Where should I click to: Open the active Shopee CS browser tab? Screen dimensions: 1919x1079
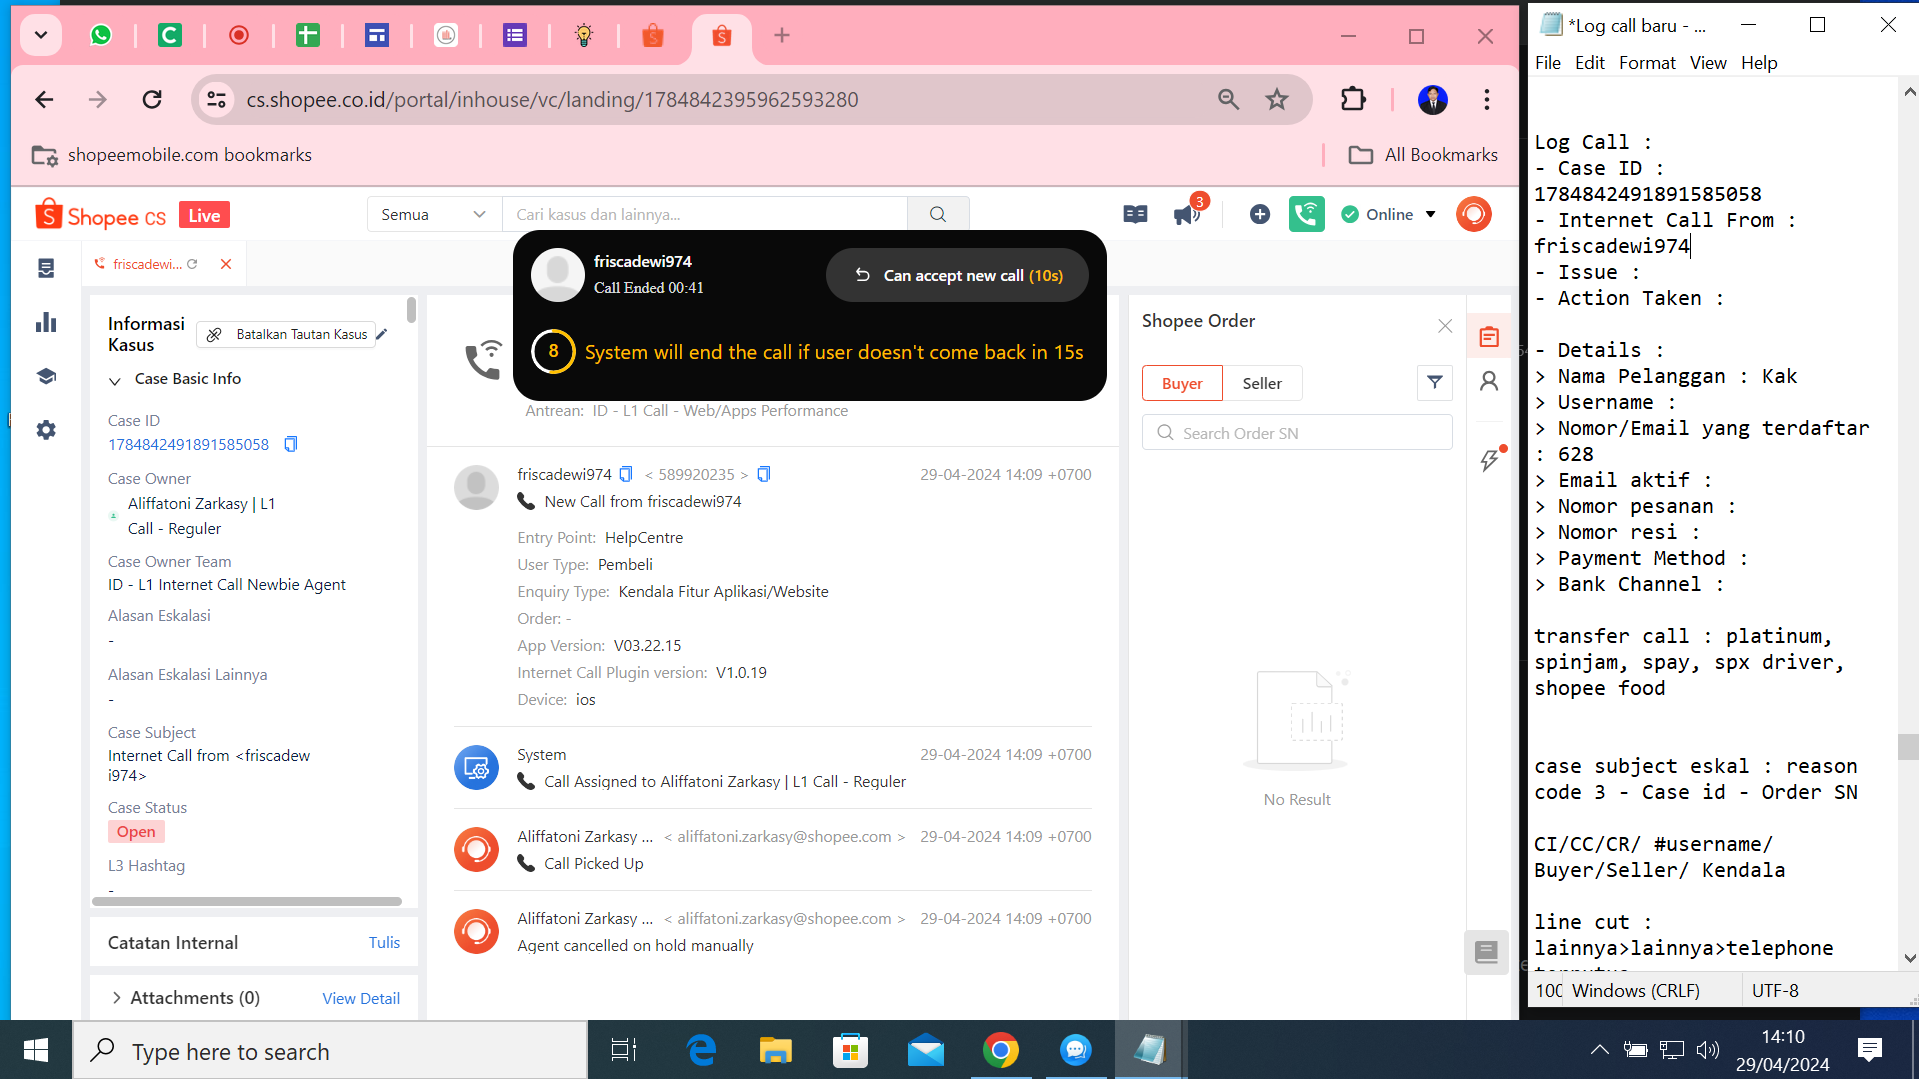pos(721,36)
